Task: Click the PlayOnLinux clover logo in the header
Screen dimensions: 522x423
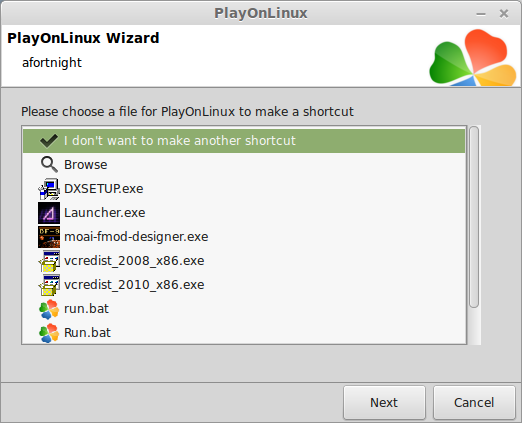Action: [473, 57]
